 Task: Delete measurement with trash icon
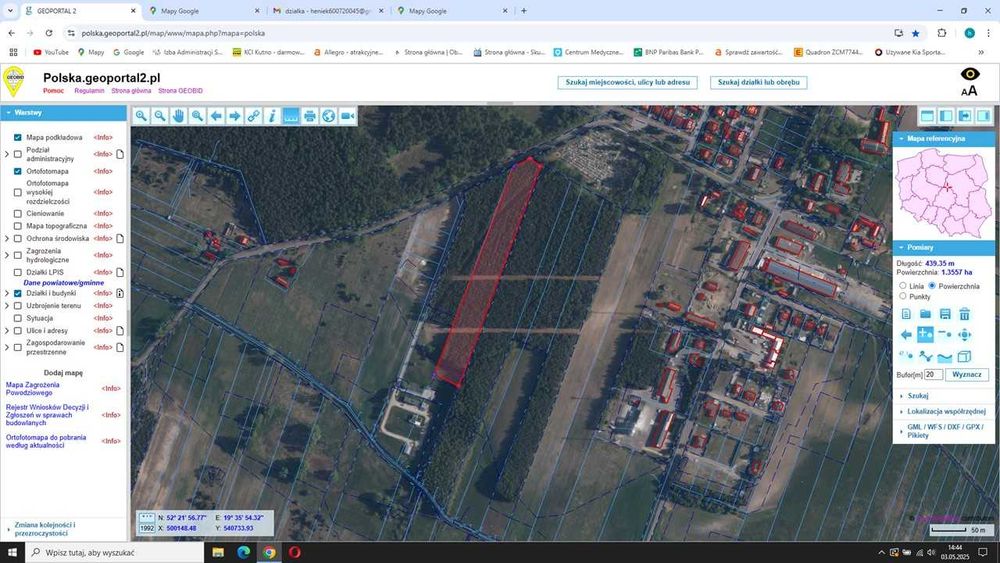tap(965, 314)
